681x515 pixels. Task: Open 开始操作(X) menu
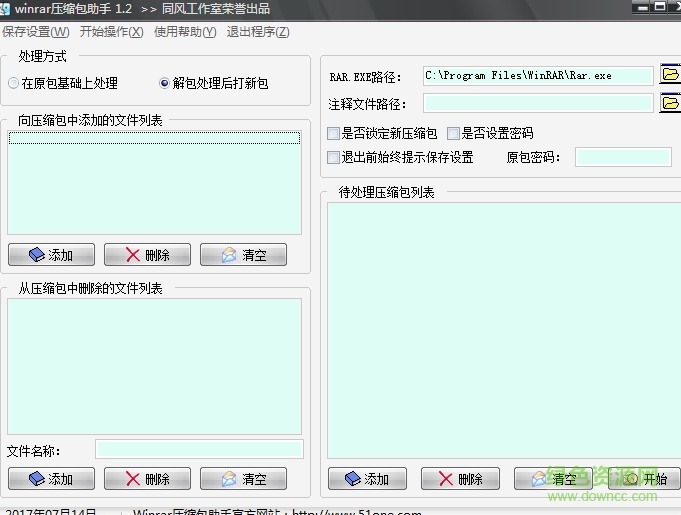pyautogui.click(x=111, y=31)
